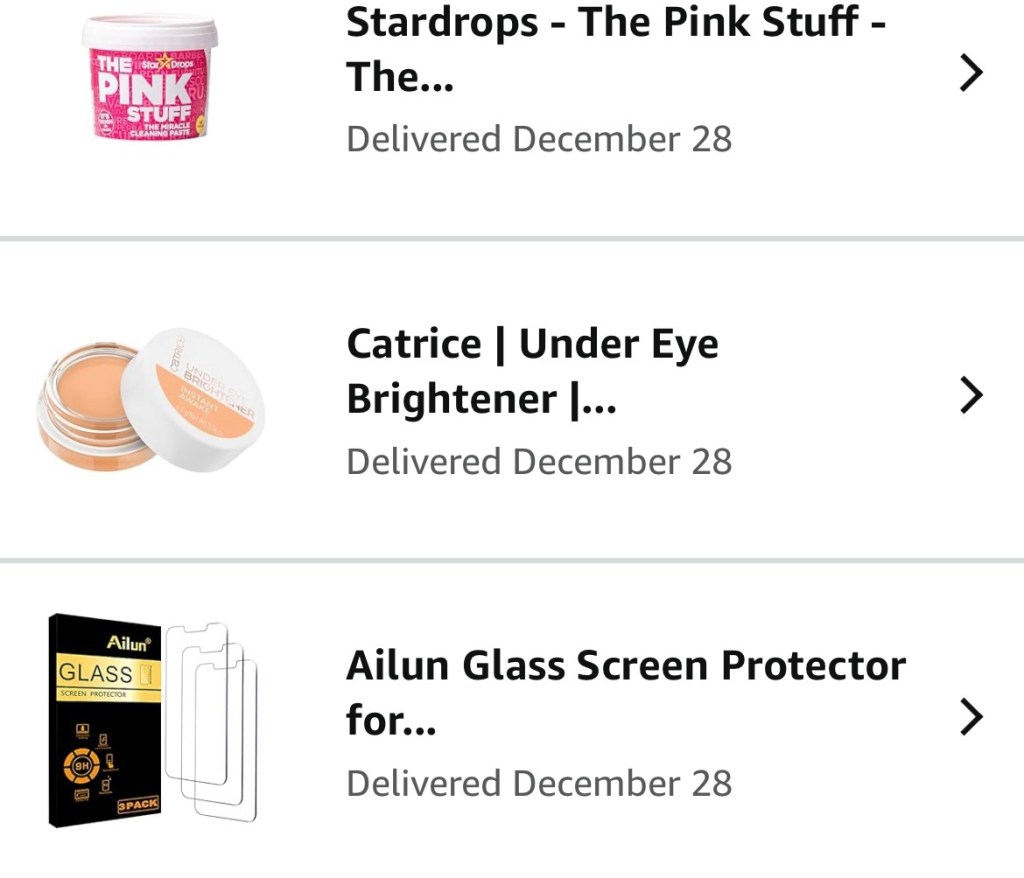Click the chevron for Ailun Glass order
1024x878 pixels.
pos(970,717)
